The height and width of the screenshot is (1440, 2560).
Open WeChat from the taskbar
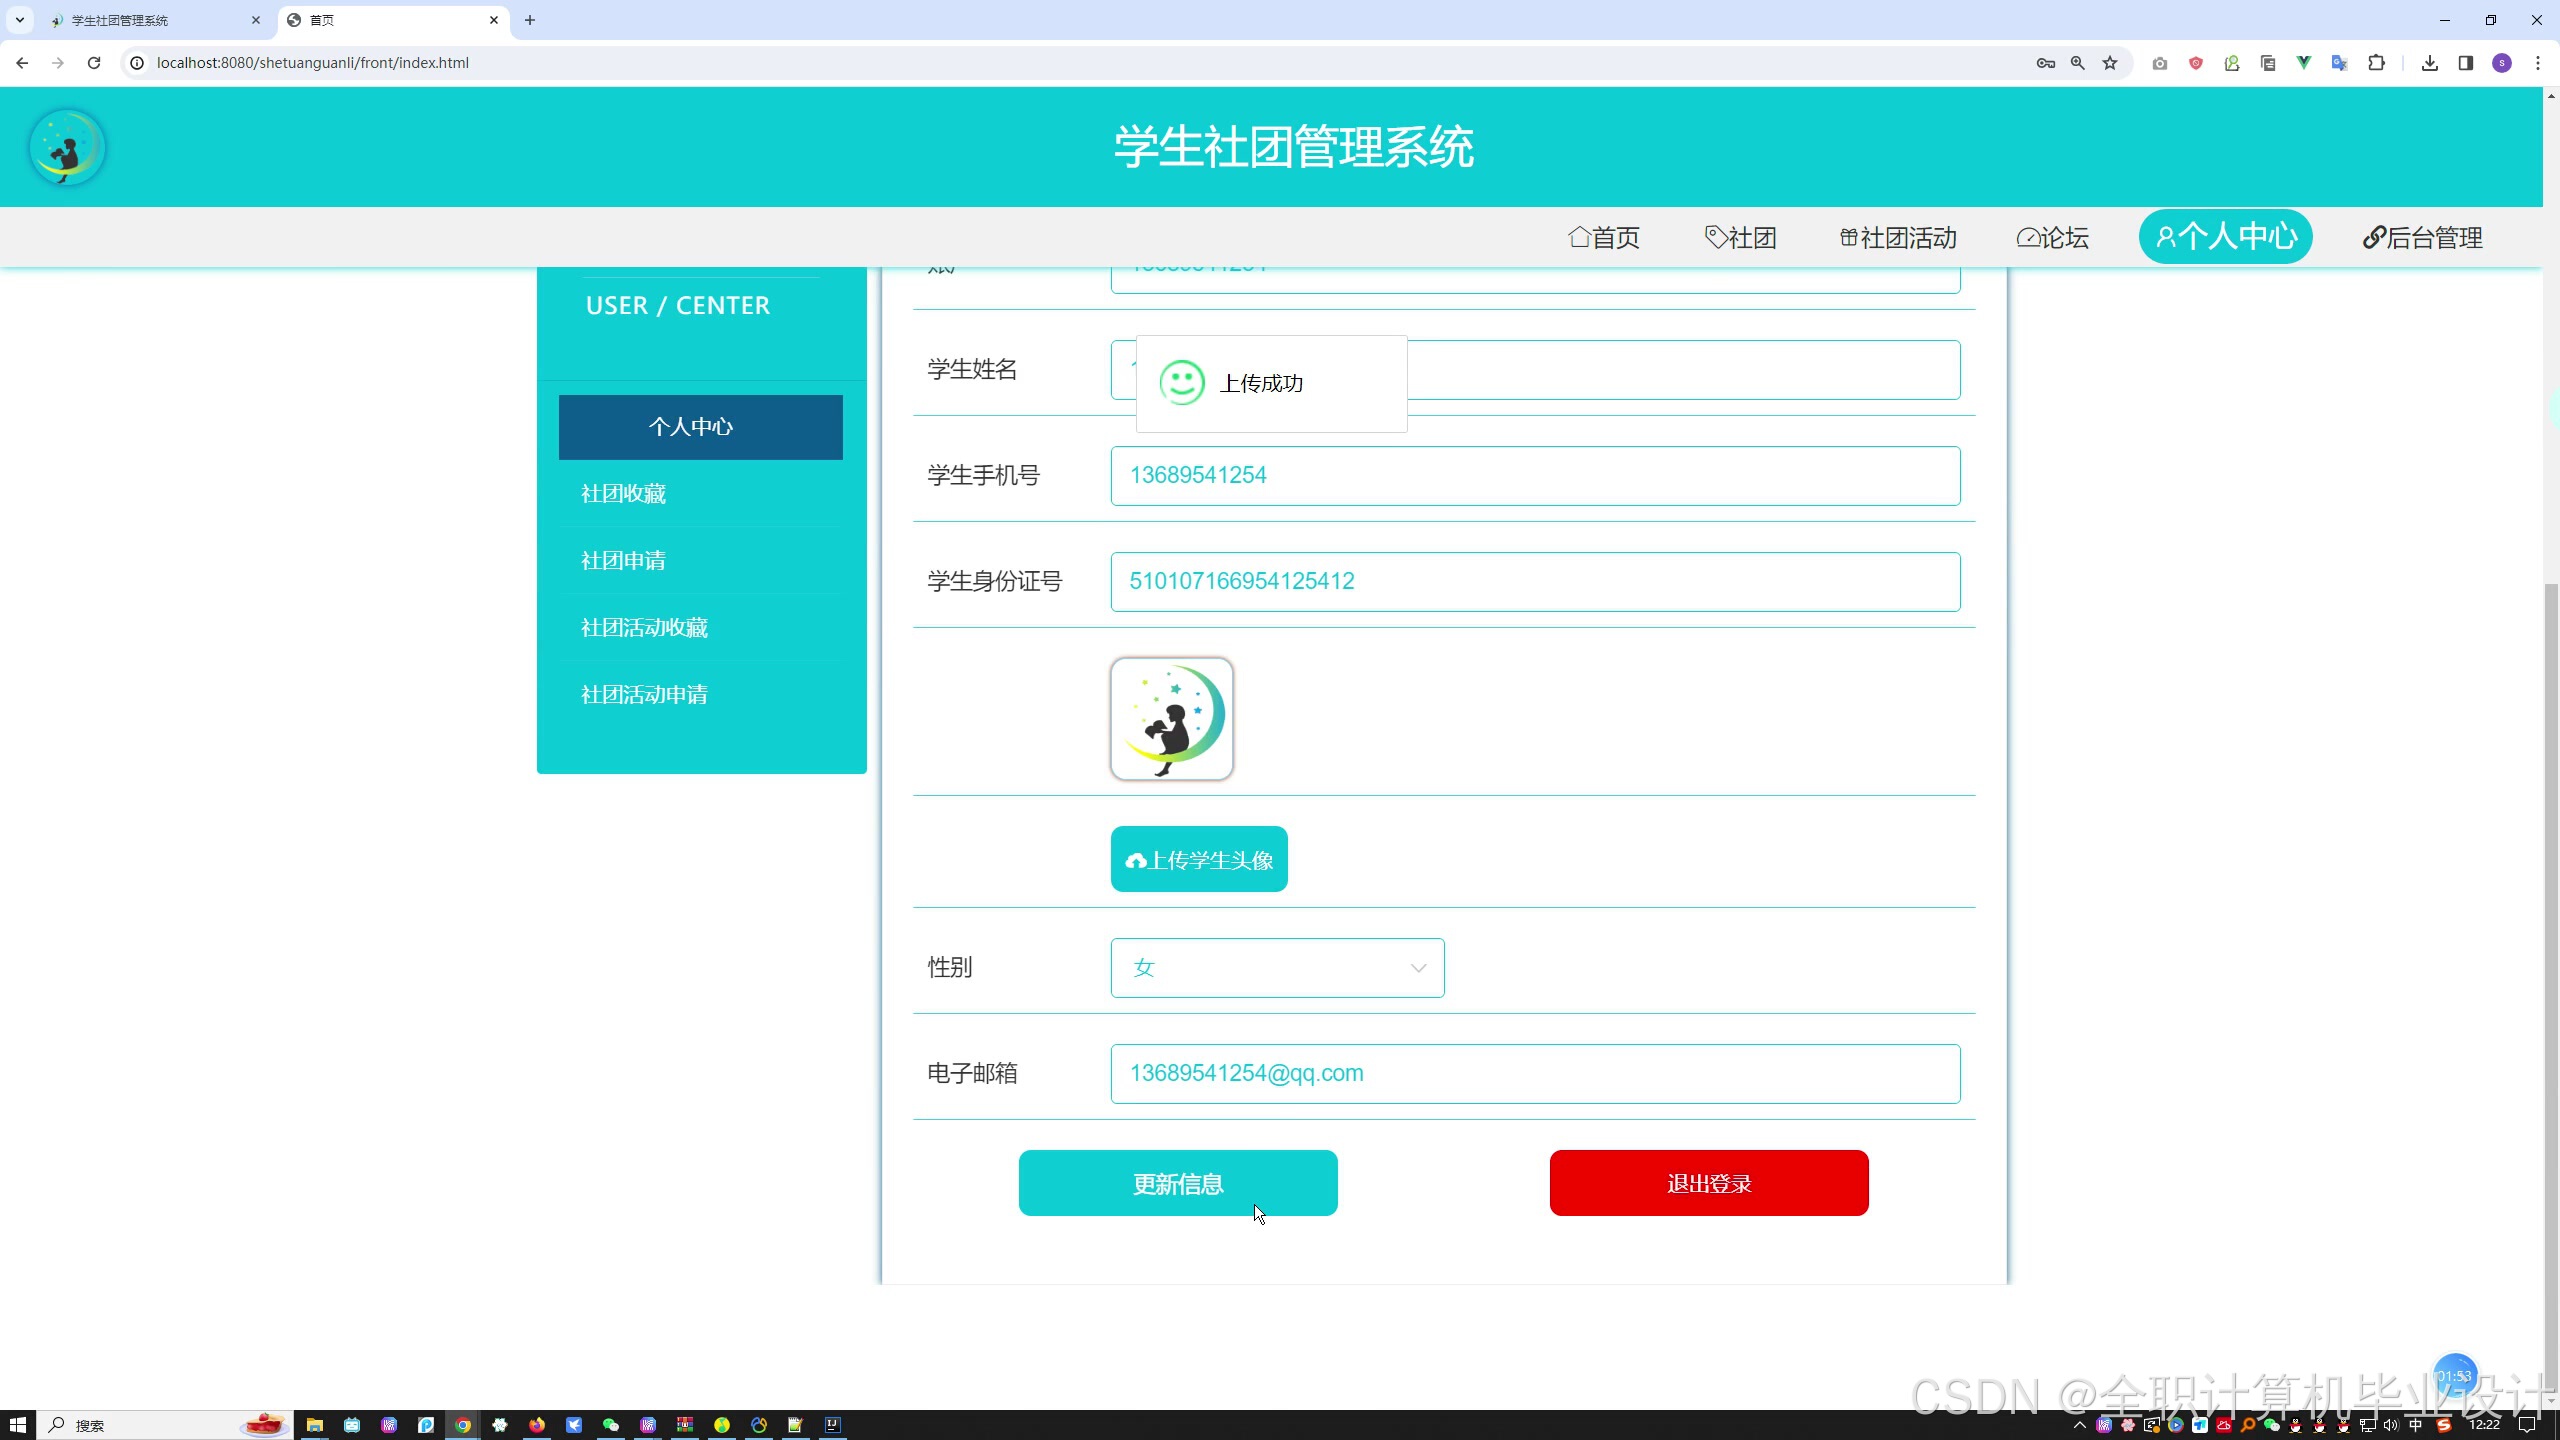coord(610,1425)
